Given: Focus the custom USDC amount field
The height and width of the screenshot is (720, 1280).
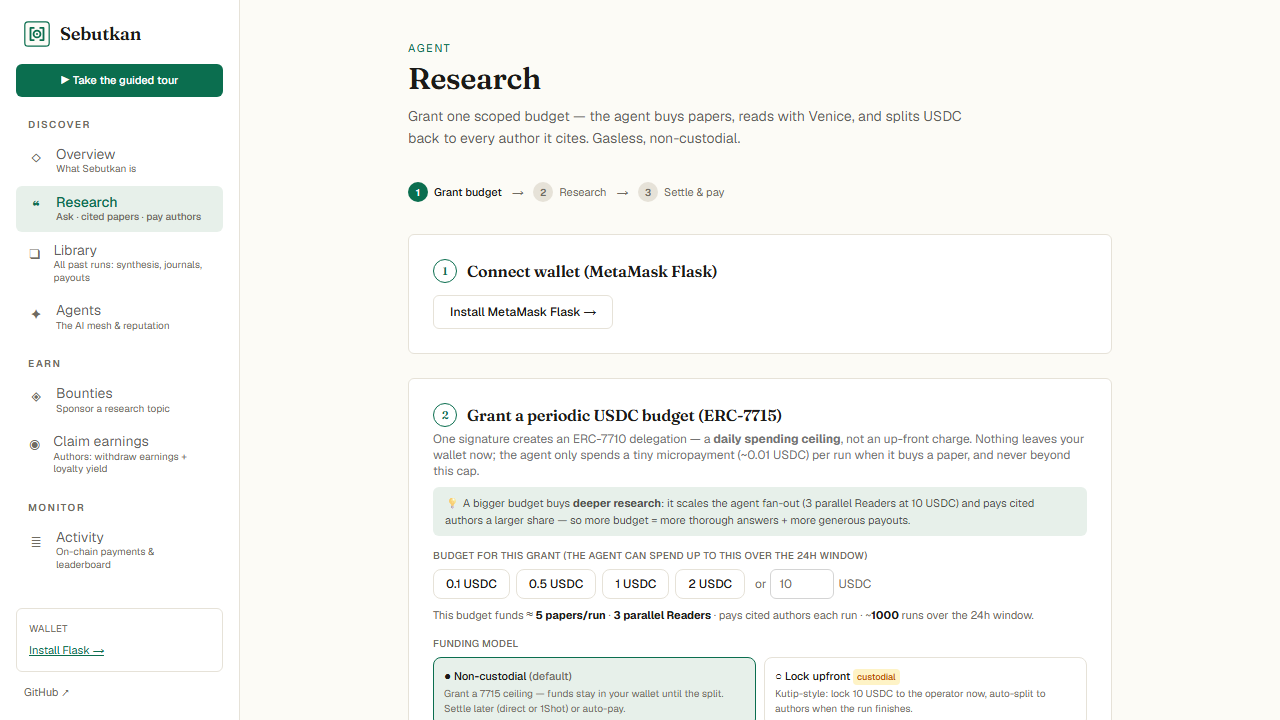Looking at the screenshot, I should pos(802,584).
